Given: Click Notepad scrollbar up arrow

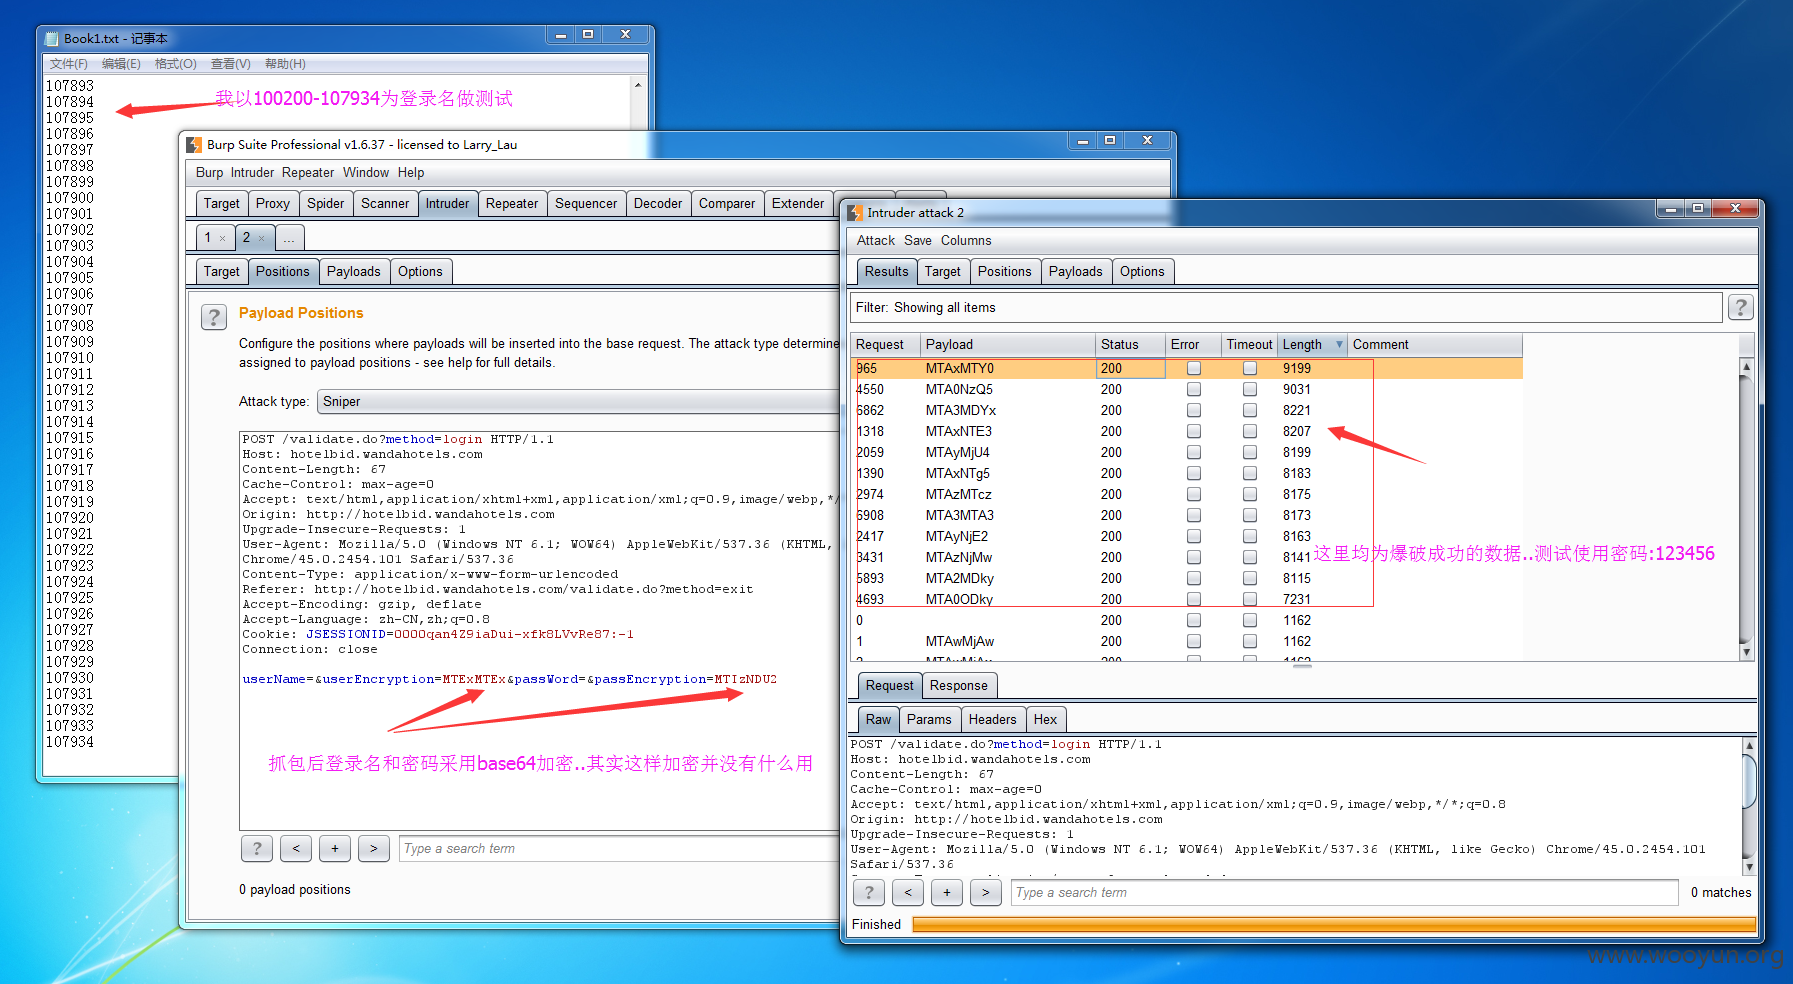Looking at the screenshot, I should click(x=638, y=85).
